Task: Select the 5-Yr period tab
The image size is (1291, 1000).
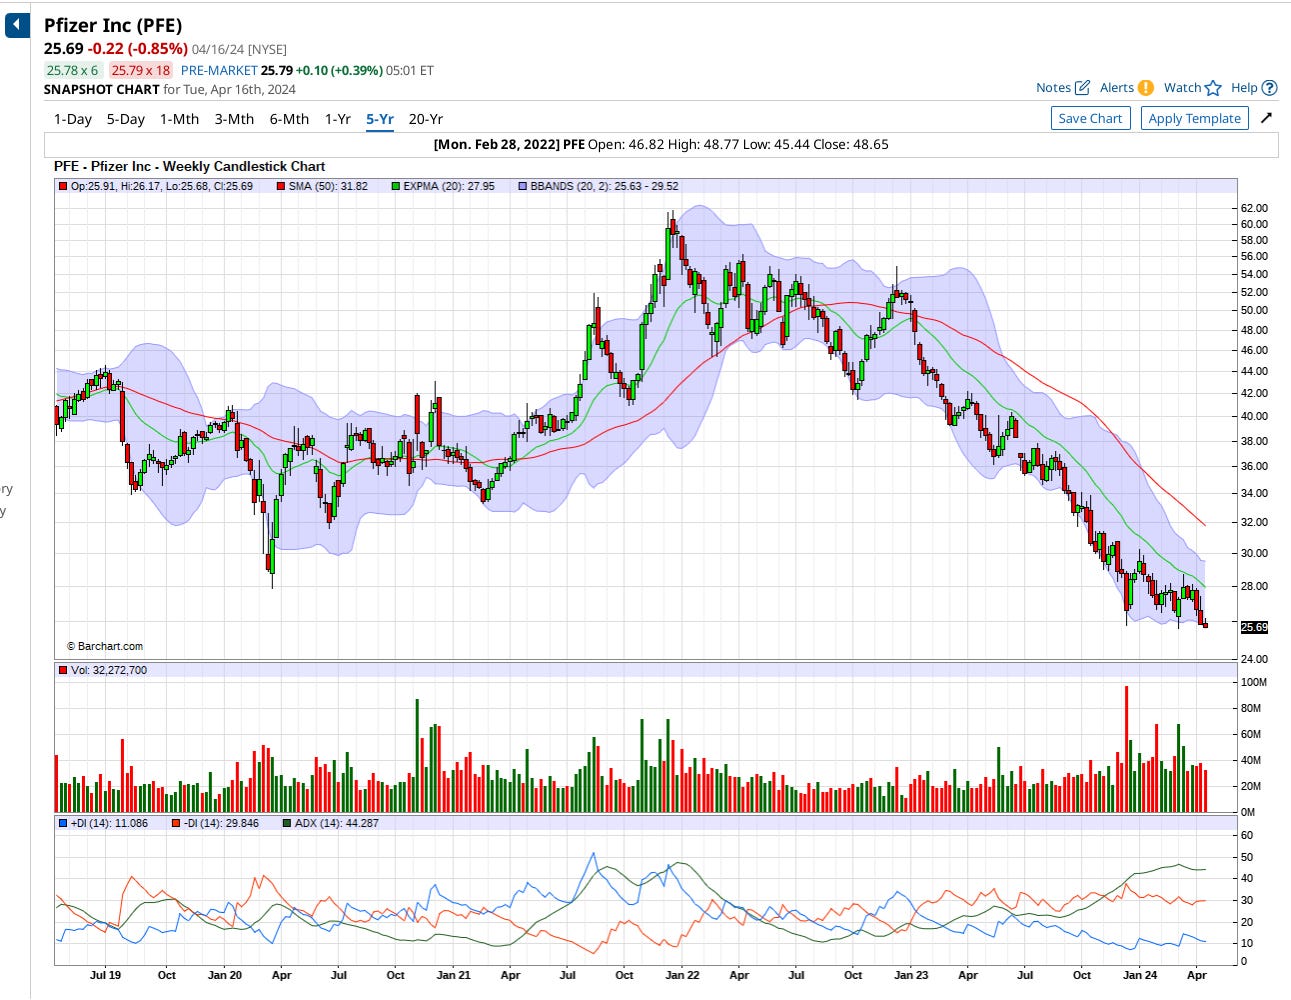Action: 380,119
